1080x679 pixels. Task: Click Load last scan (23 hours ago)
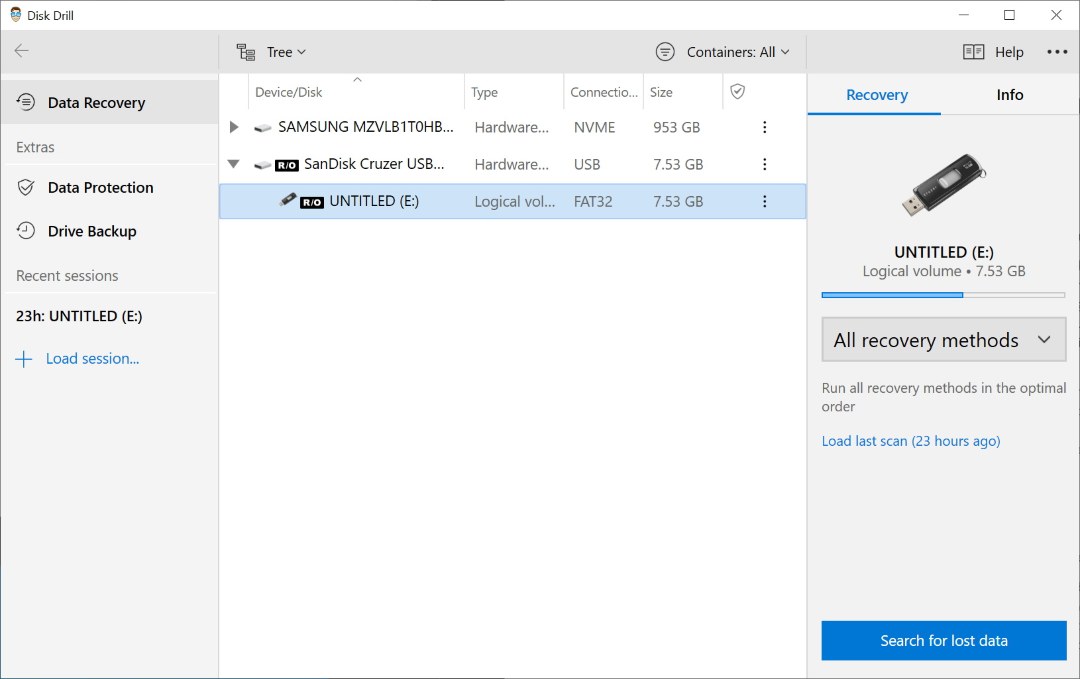(911, 441)
